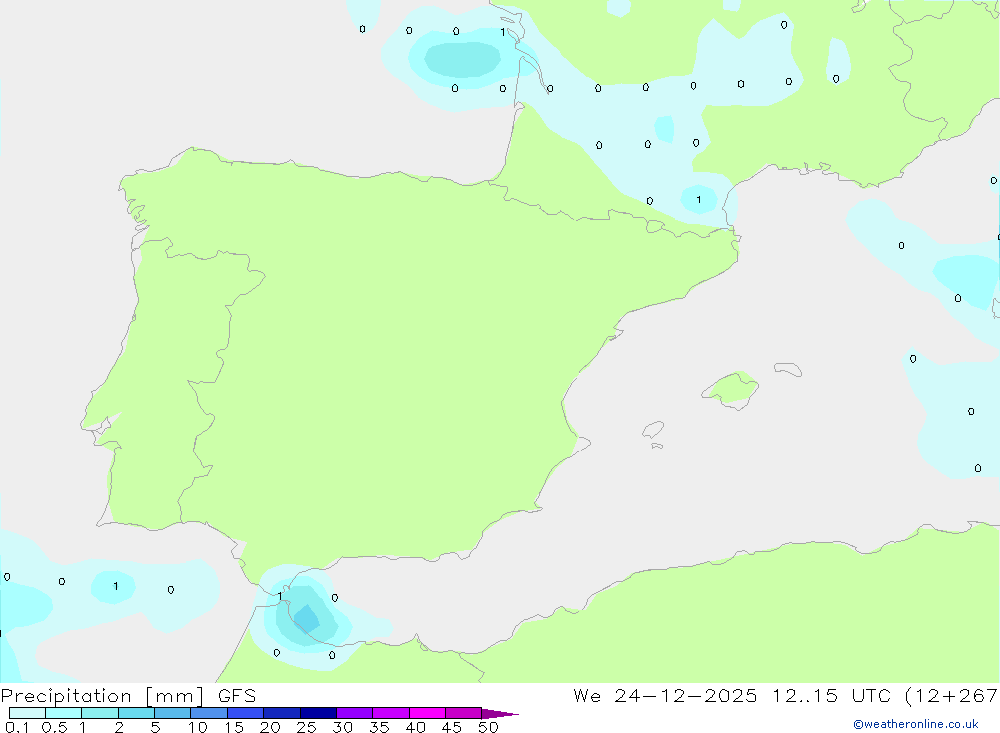Click the '1' value in Atlantic southwest of Portugal
This screenshot has width=1000, height=733.
[115, 586]
